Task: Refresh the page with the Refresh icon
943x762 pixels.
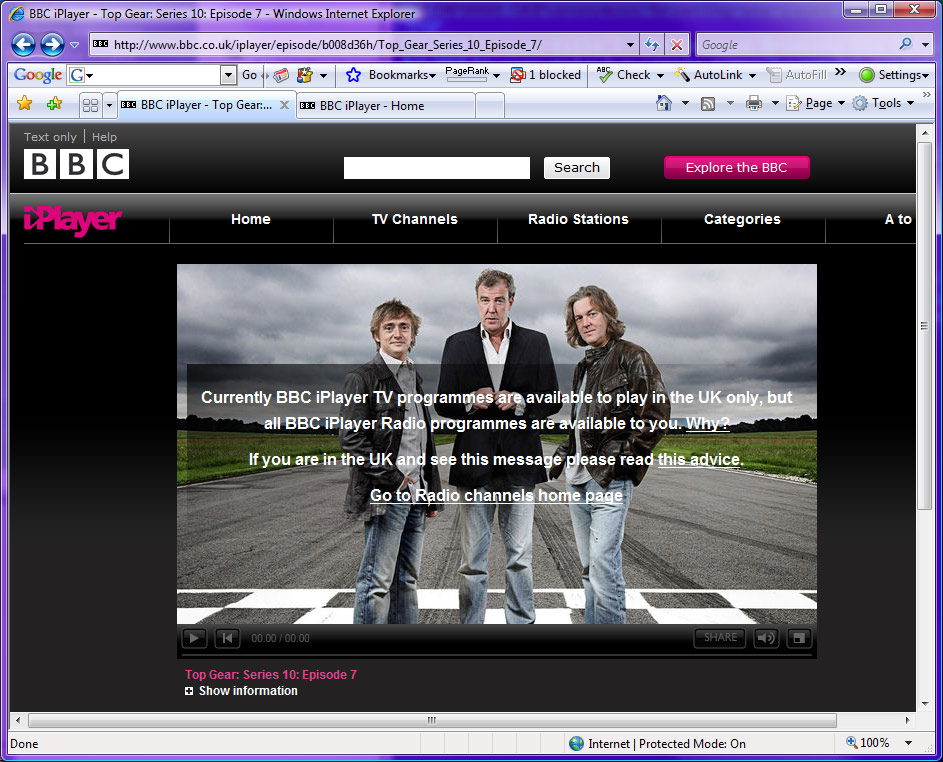Action: coord(652,45)
